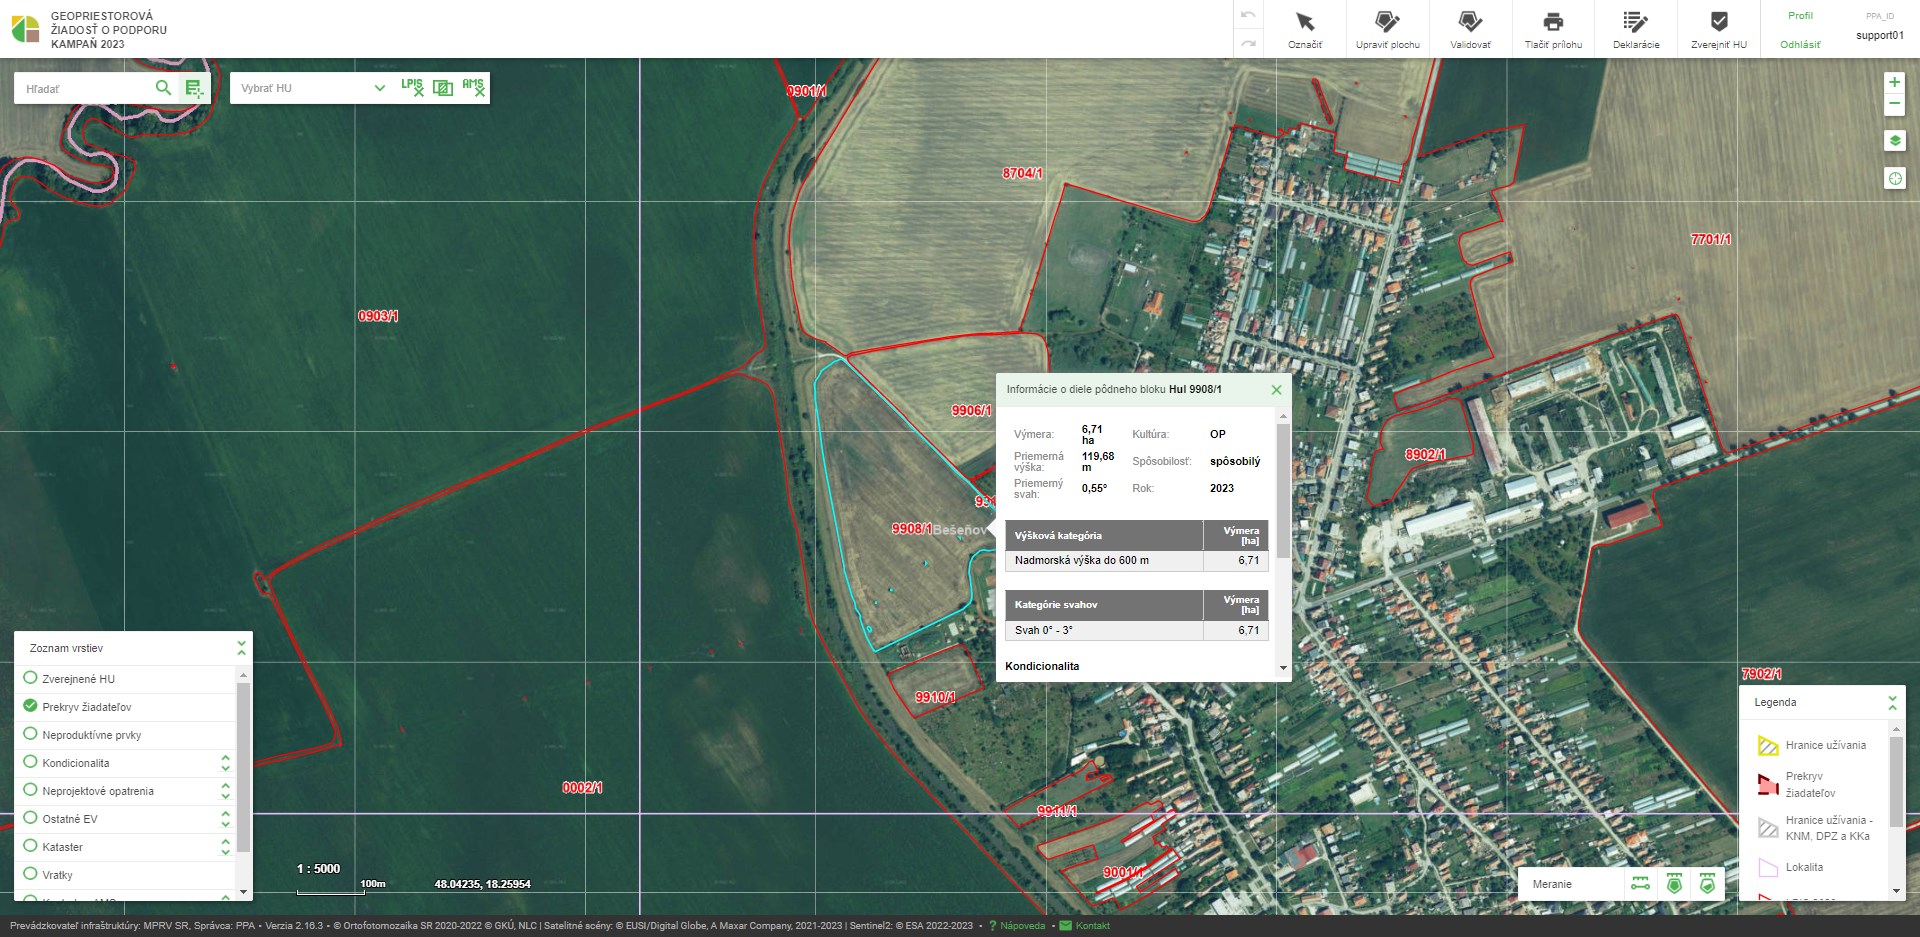Click Odhlásiť to log out
The height and width of the screenshot is (937, 1920).
click(1800, 45)
